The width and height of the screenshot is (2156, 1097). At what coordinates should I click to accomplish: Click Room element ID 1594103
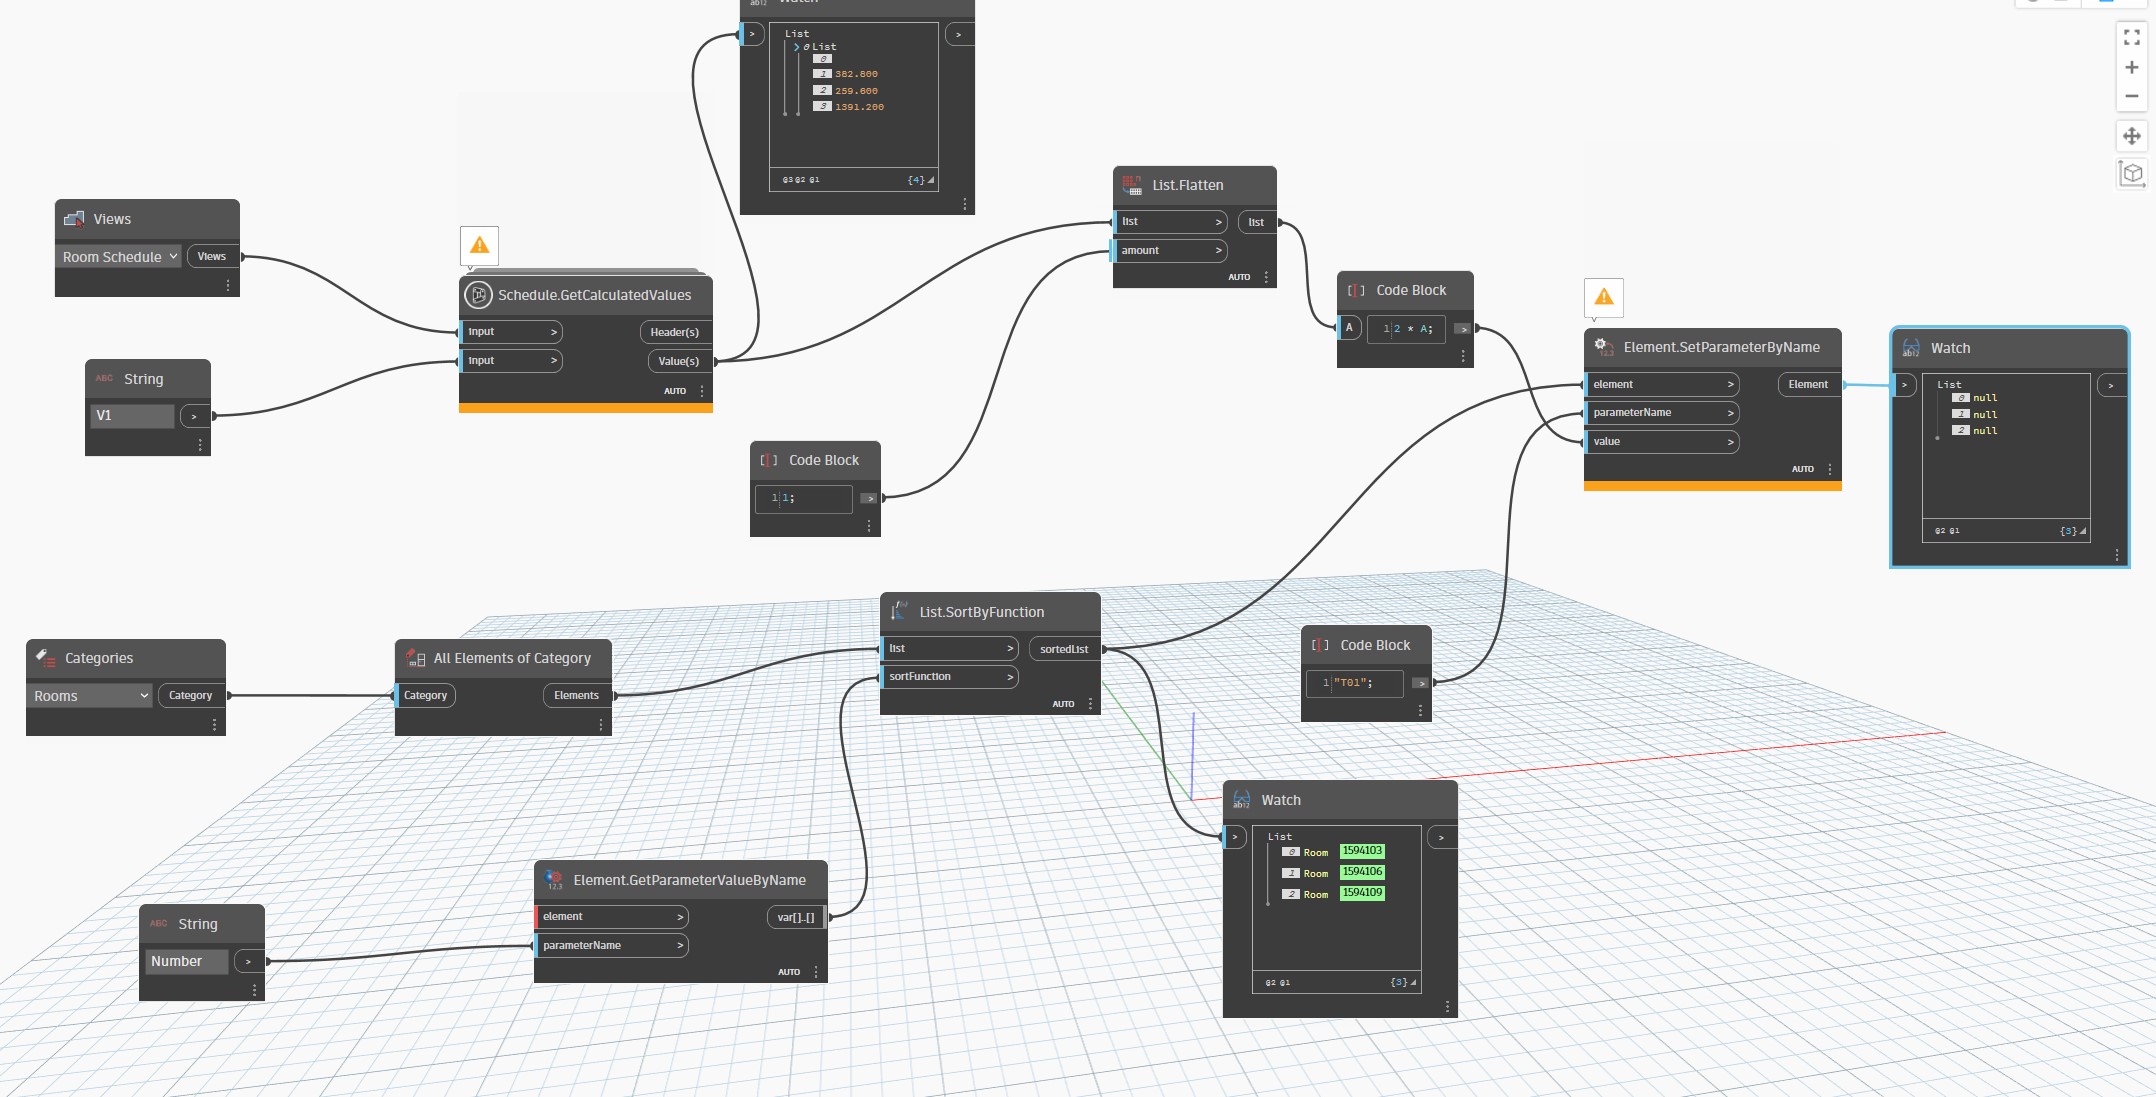coord(1362,851)
